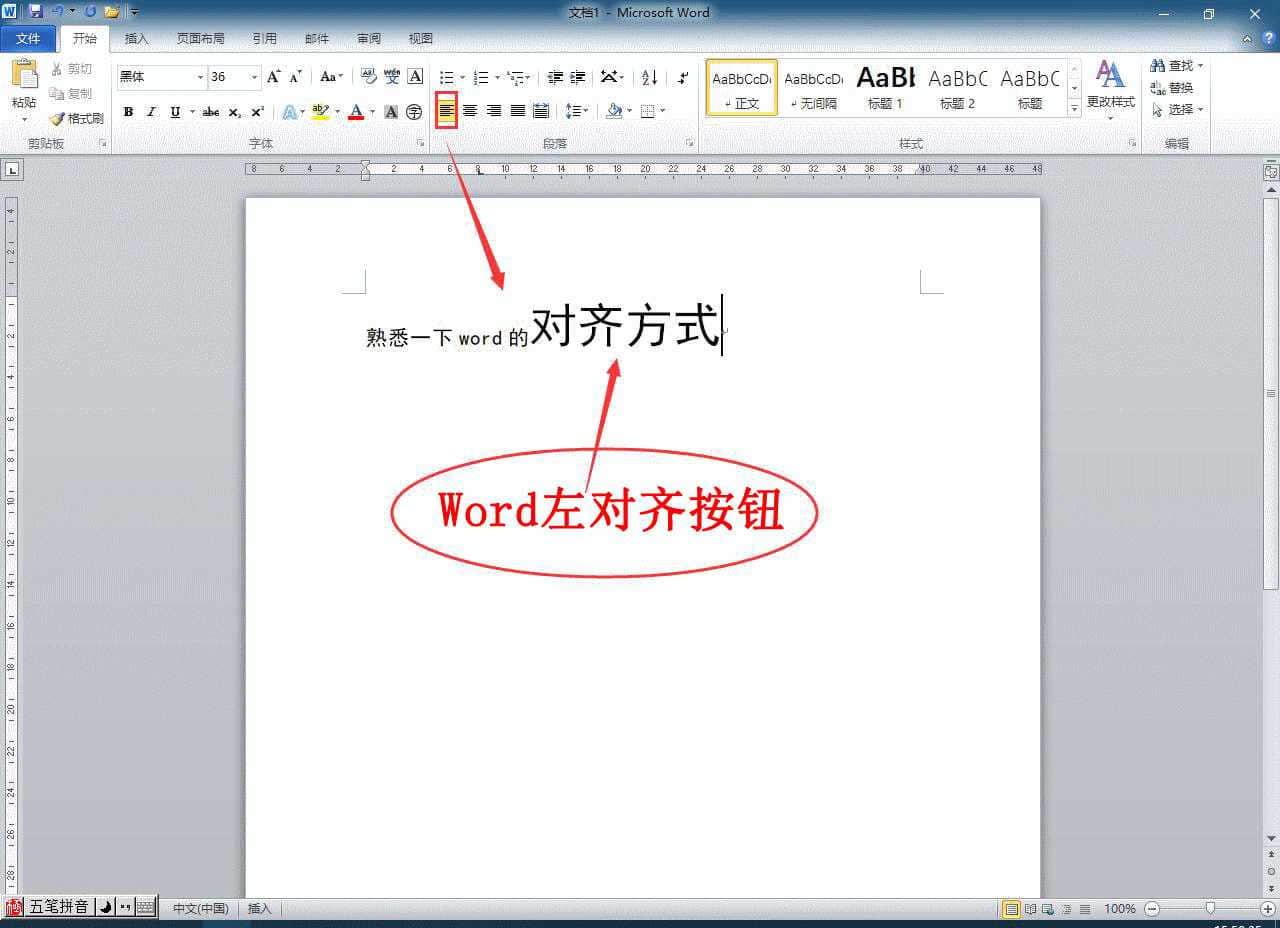The height and width of the screenshot is (928, 1280).
Task: Open the Borders dropdown
Action: coord(663,111)
